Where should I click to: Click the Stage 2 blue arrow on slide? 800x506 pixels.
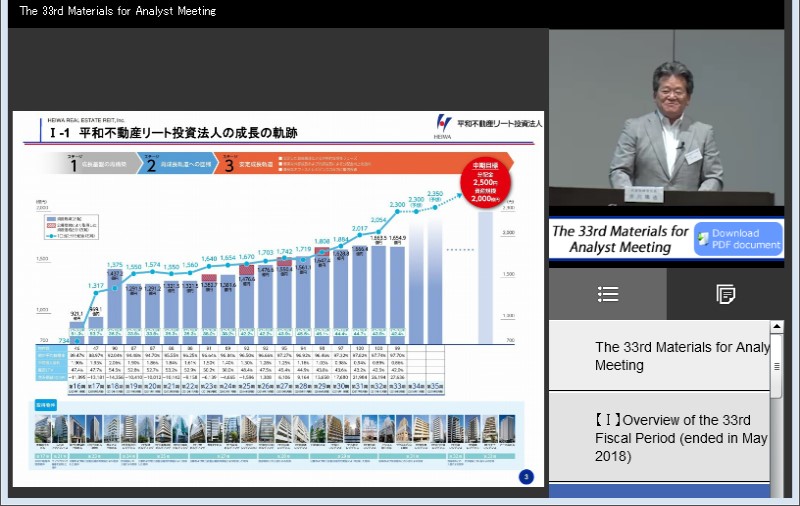tap(178, 164)
